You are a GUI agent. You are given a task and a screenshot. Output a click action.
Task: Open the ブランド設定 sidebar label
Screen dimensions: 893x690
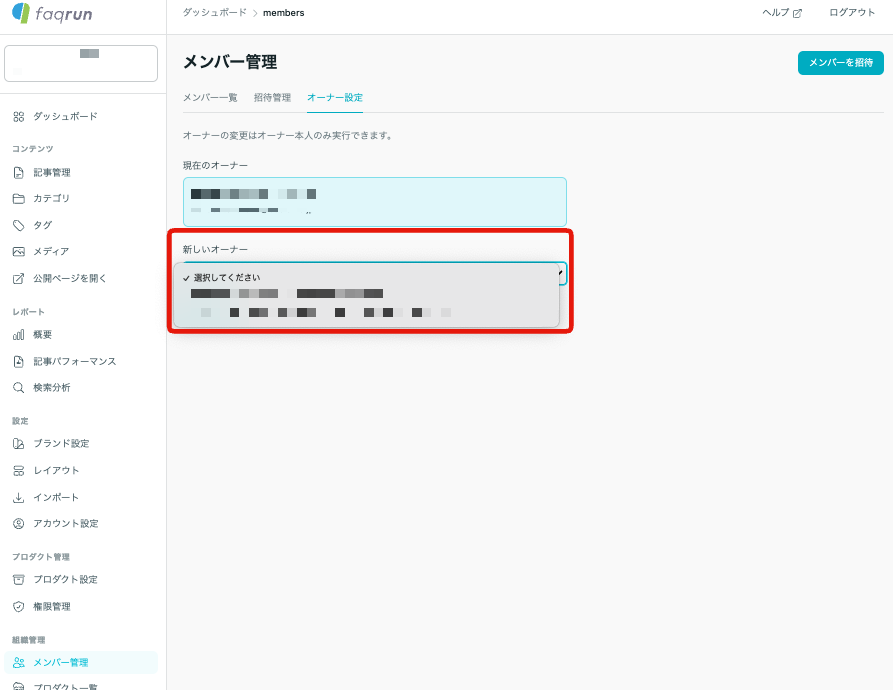click(61, 443)
